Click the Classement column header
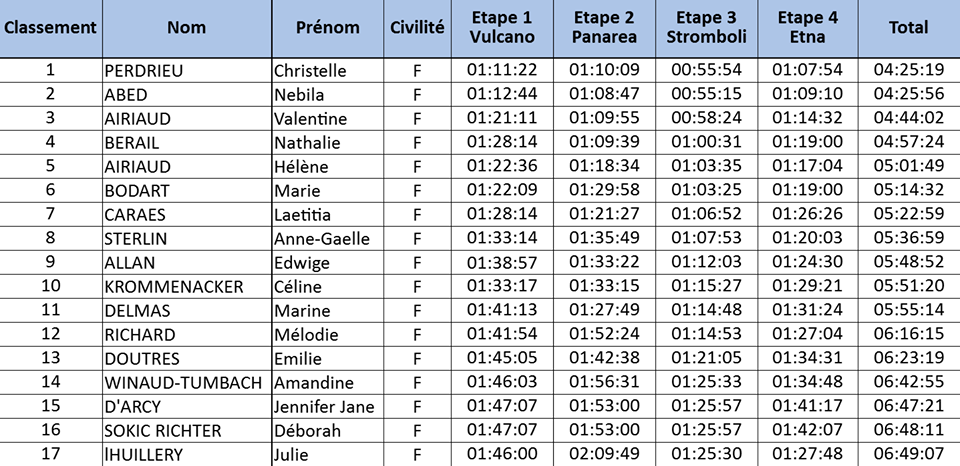This screenshot has width=960, height=466. [x=50, y=28]
